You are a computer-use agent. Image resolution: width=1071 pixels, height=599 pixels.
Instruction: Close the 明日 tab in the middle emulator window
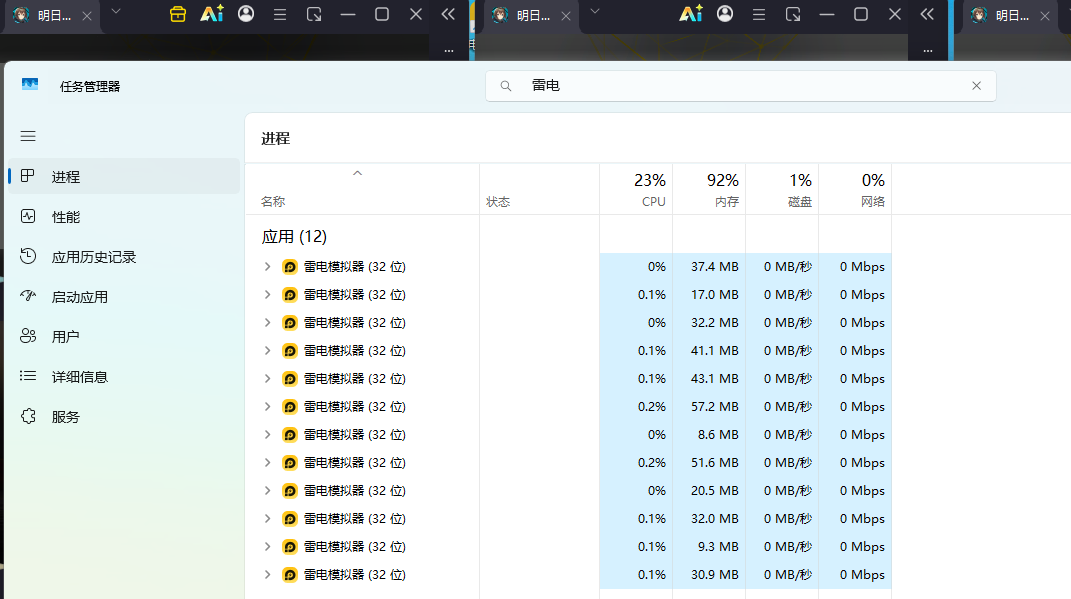[x=566, y=16]
